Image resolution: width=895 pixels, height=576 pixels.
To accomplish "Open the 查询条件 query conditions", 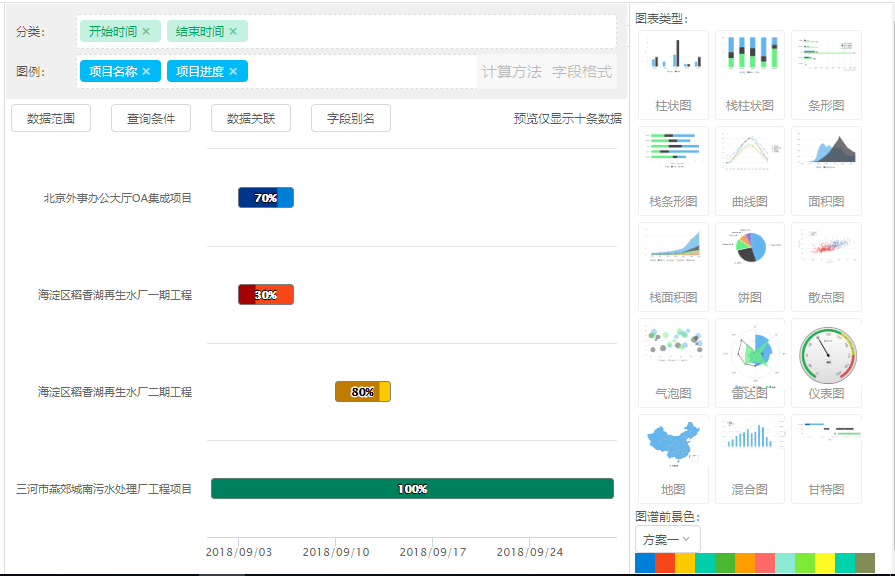I will tap(151, 119).
